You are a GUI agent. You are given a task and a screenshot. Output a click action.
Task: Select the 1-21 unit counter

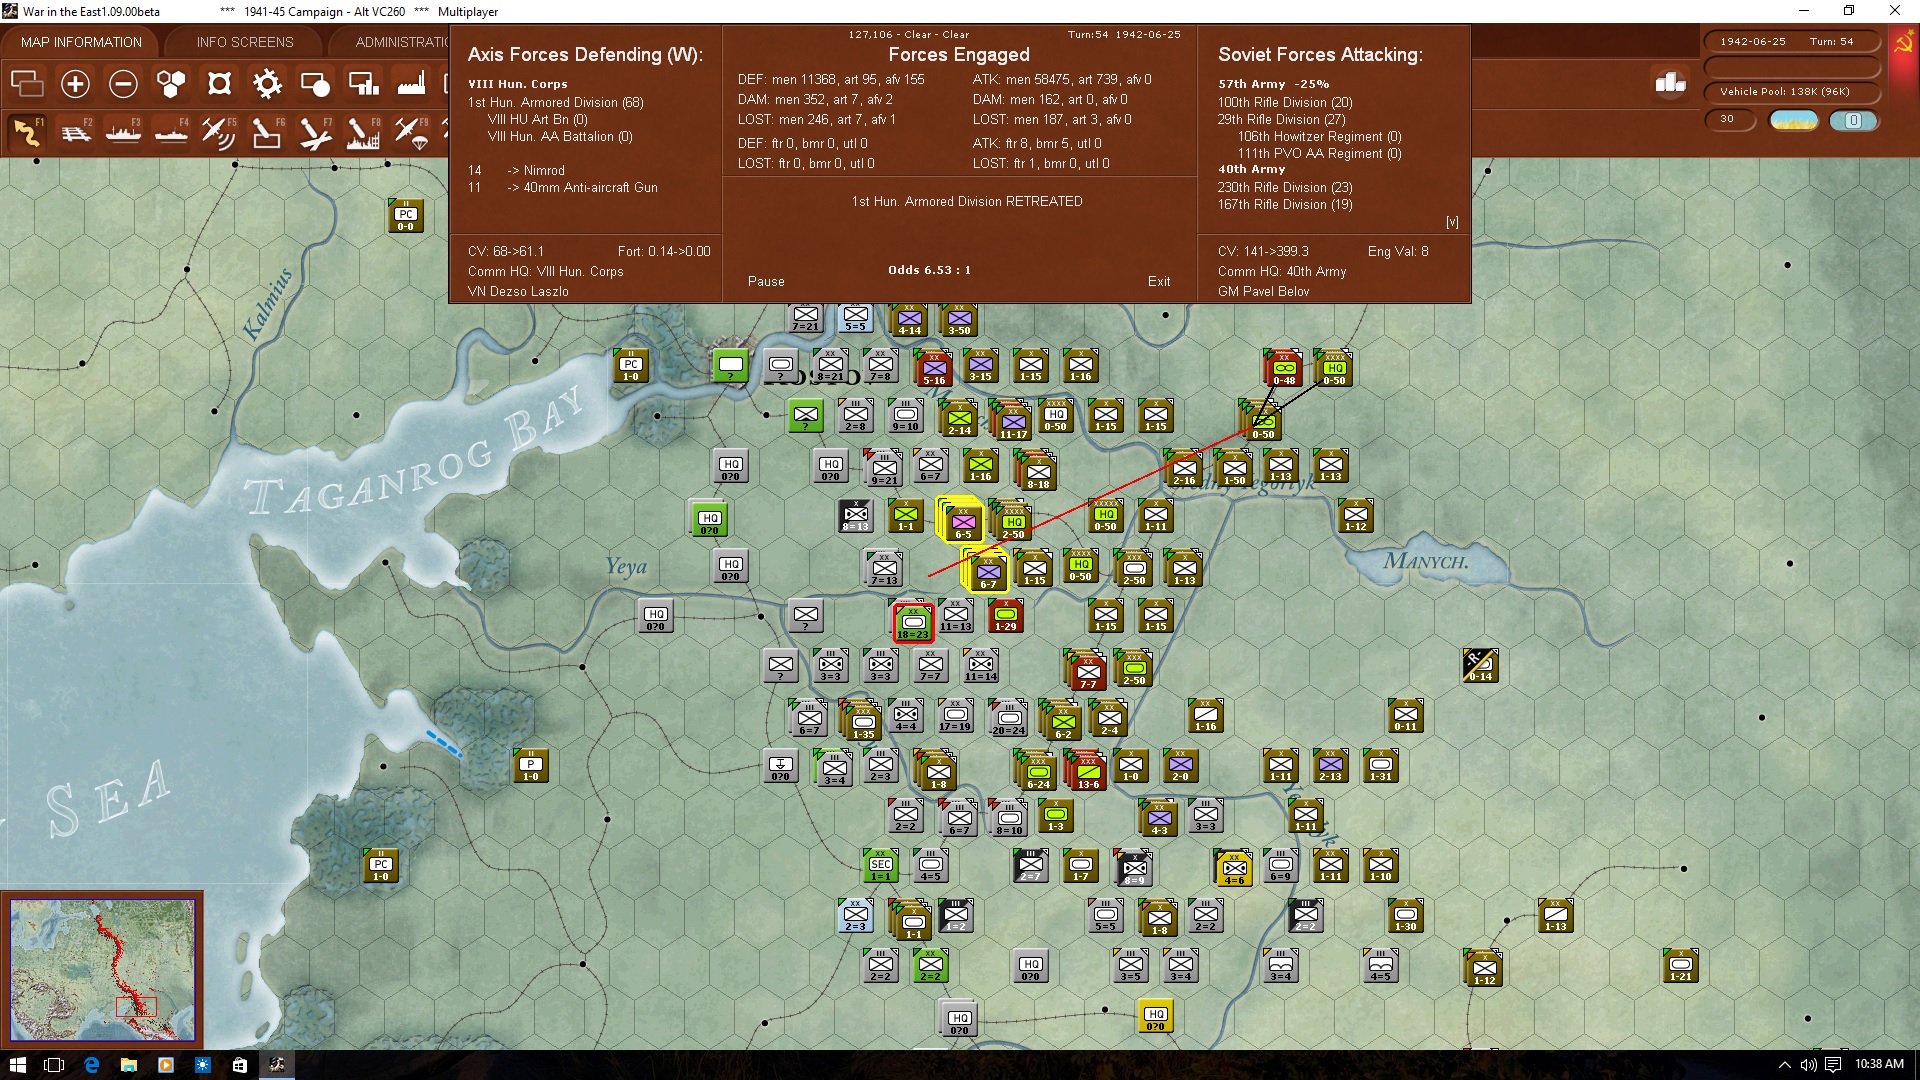tap(1681, 966)
